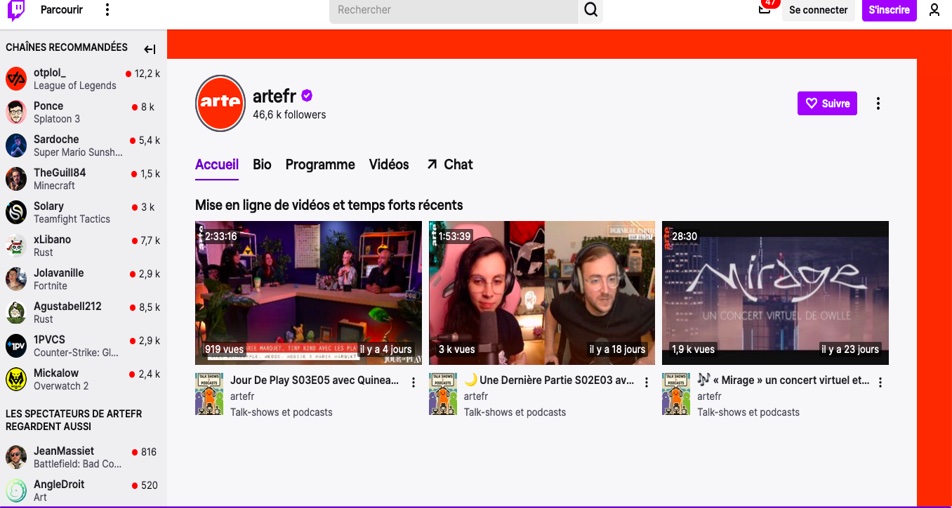
Task: Click category cover under Une Dernière Partie video
Action: (x=443, y=394)
